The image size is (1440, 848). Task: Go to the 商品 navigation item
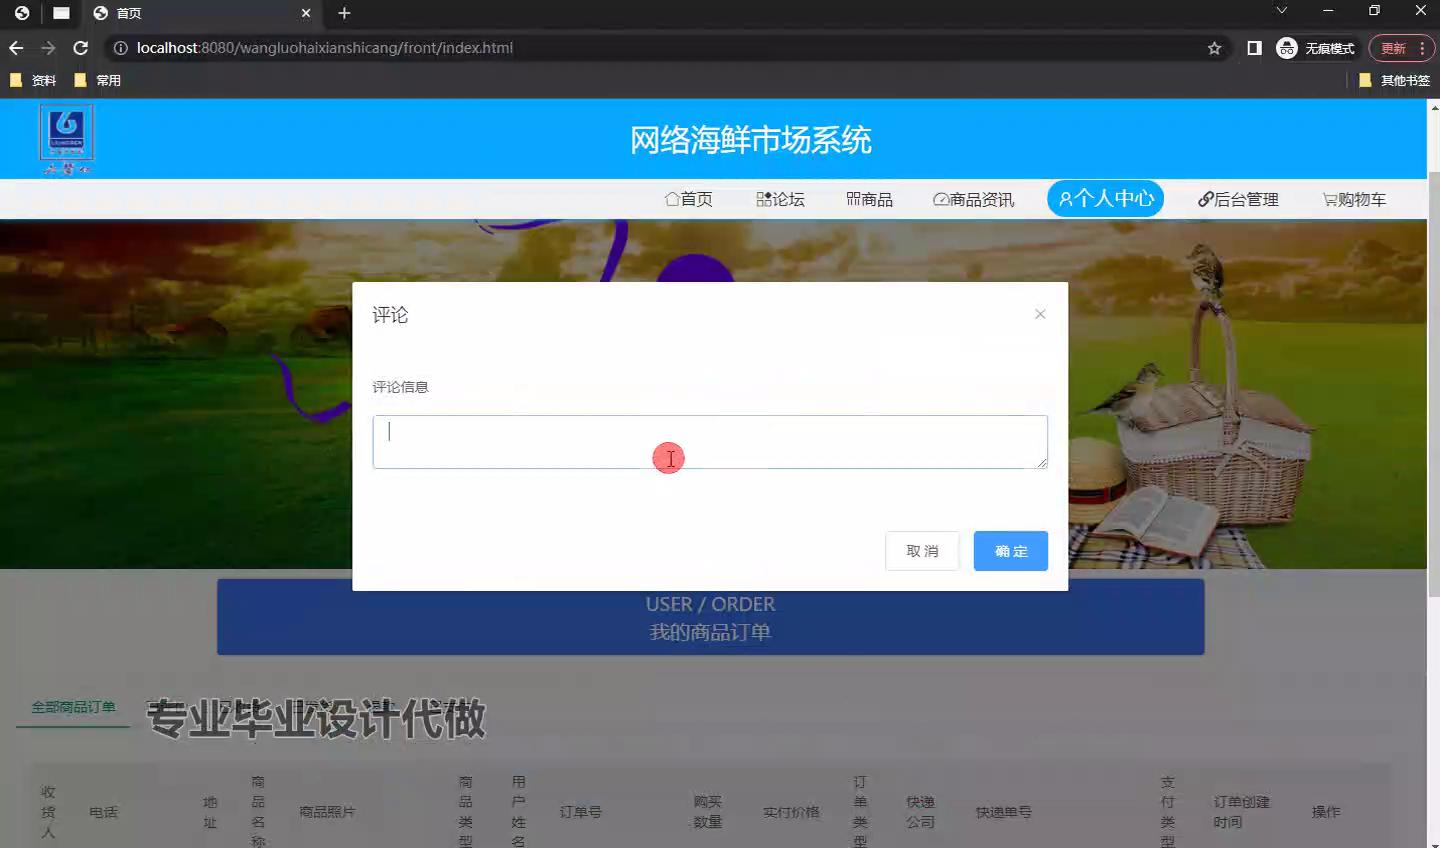point(869,199)
